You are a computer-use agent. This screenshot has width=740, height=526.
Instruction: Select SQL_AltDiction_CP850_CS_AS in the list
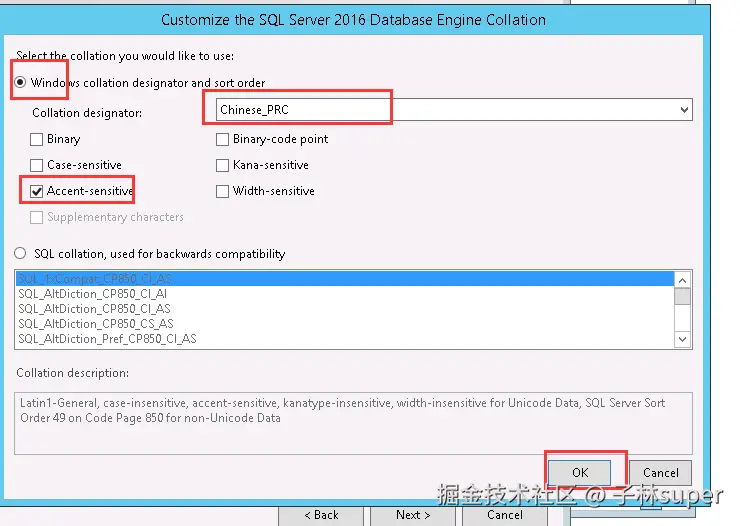[x=345, y=324]
